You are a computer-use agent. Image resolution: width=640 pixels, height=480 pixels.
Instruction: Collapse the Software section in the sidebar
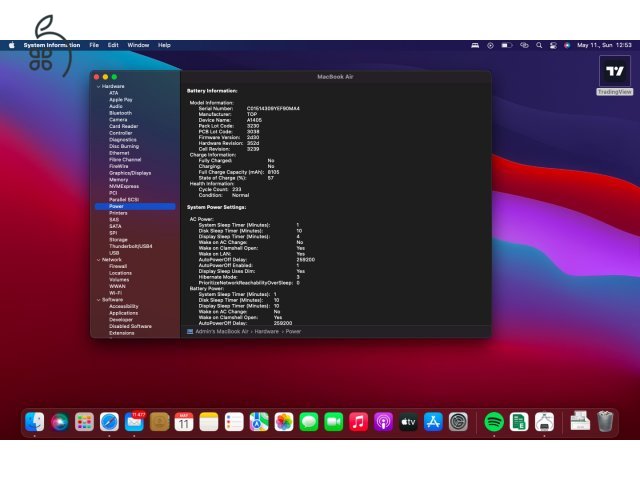tap(98, 300)
